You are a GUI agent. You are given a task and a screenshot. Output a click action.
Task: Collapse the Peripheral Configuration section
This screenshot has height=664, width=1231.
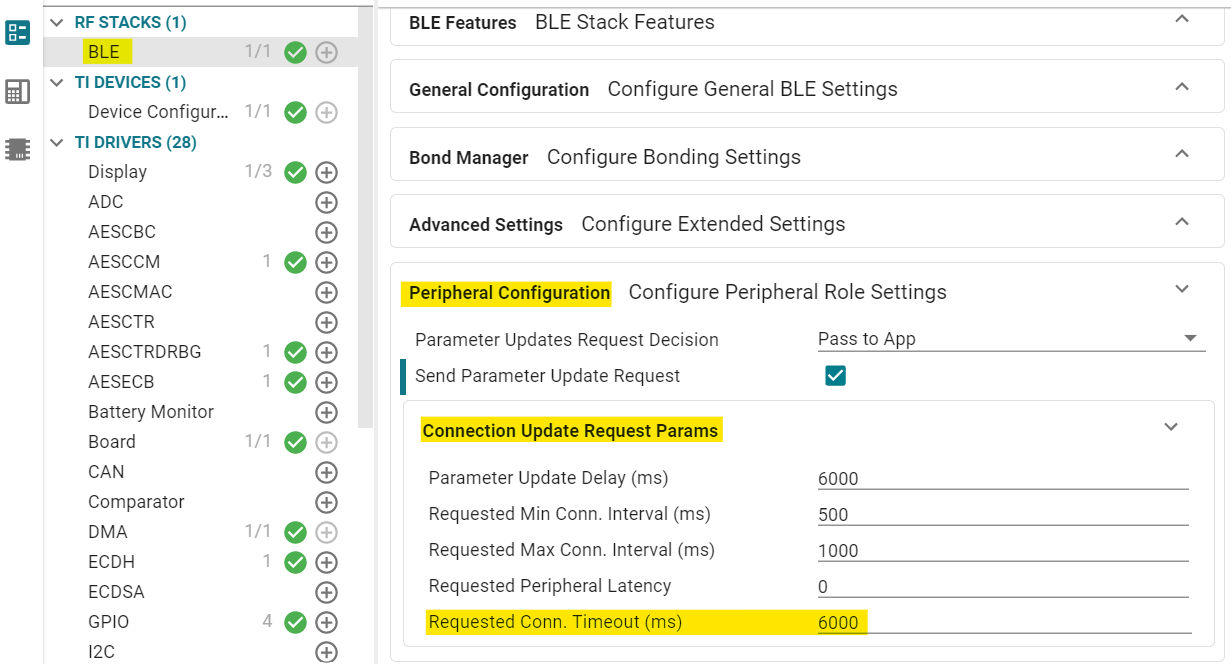[x=1181, y=290]
